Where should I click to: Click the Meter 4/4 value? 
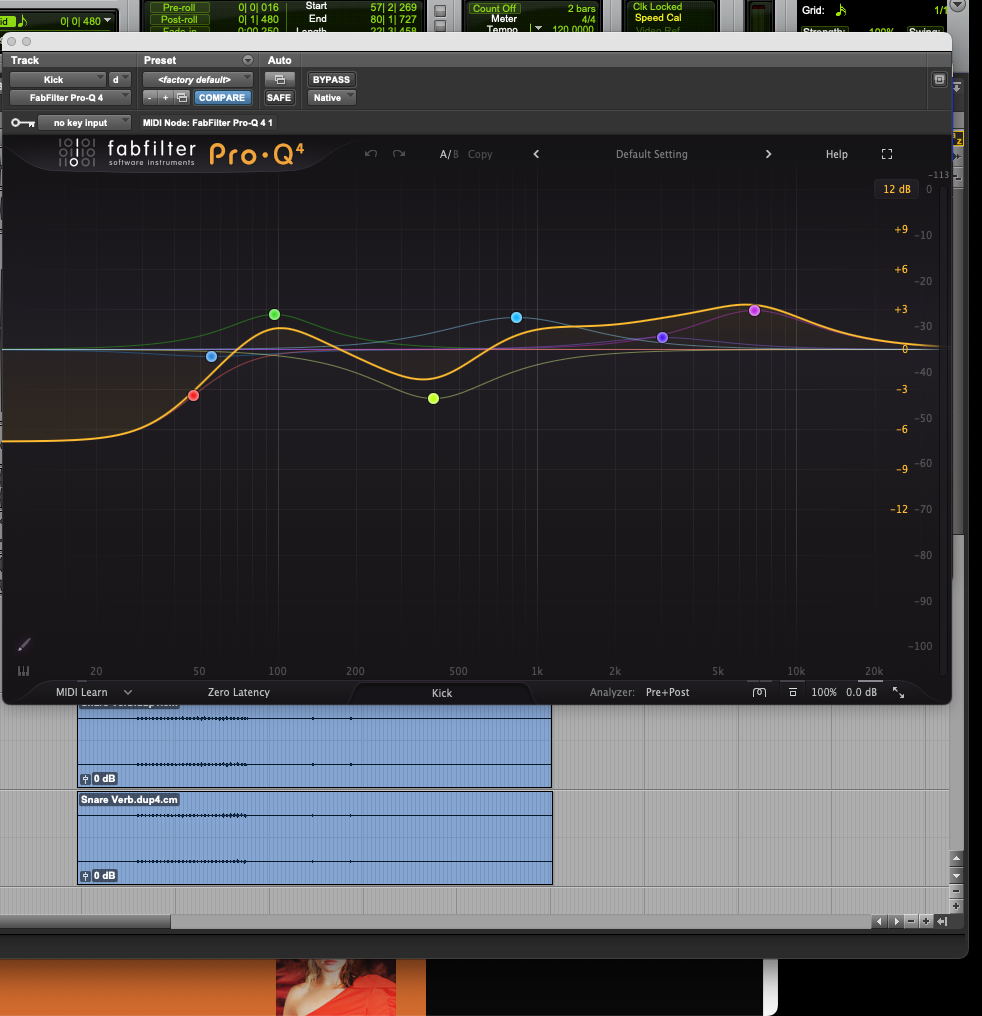(x=588, y=19)
